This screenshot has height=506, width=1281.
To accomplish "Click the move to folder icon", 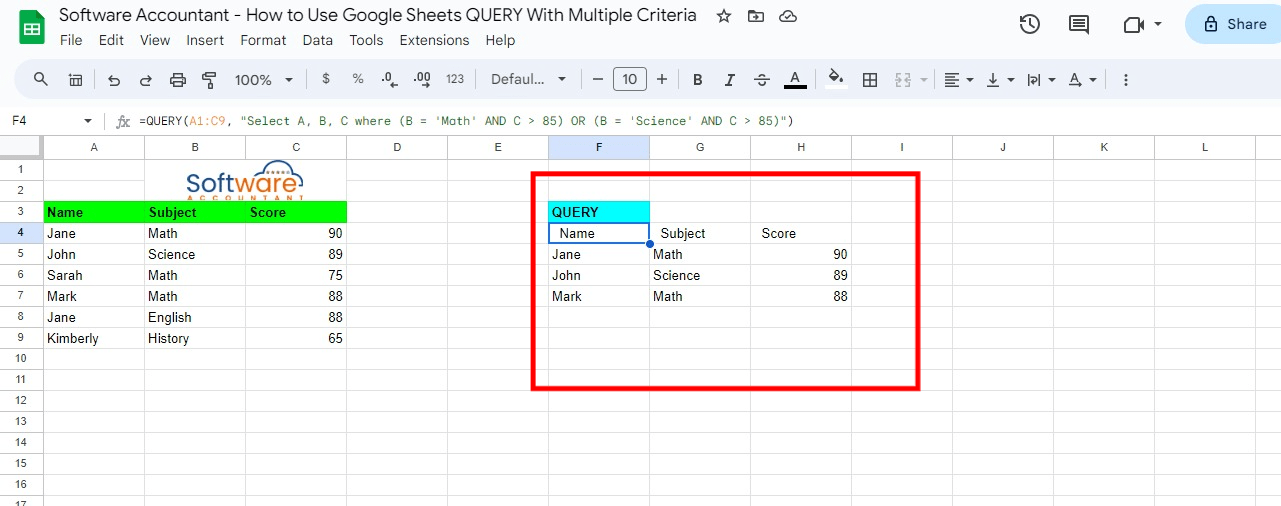I will click(756, 17).
